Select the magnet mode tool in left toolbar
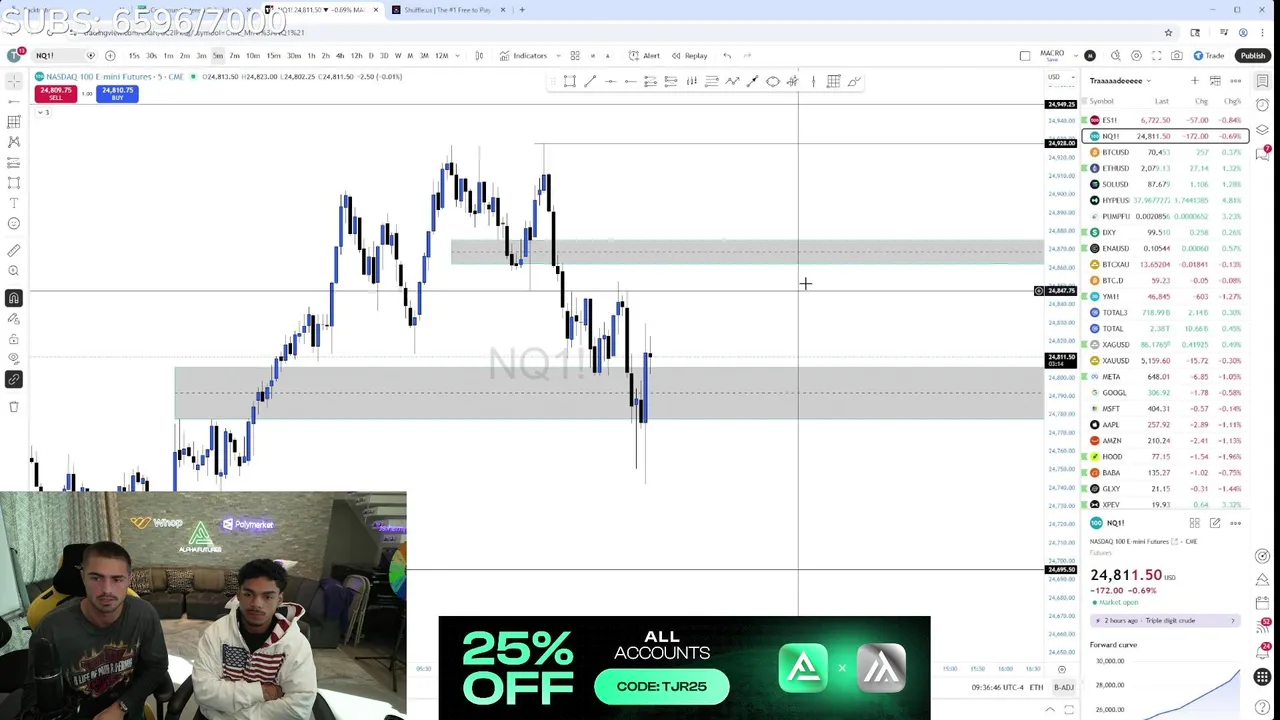 click(x=14, y=298)
